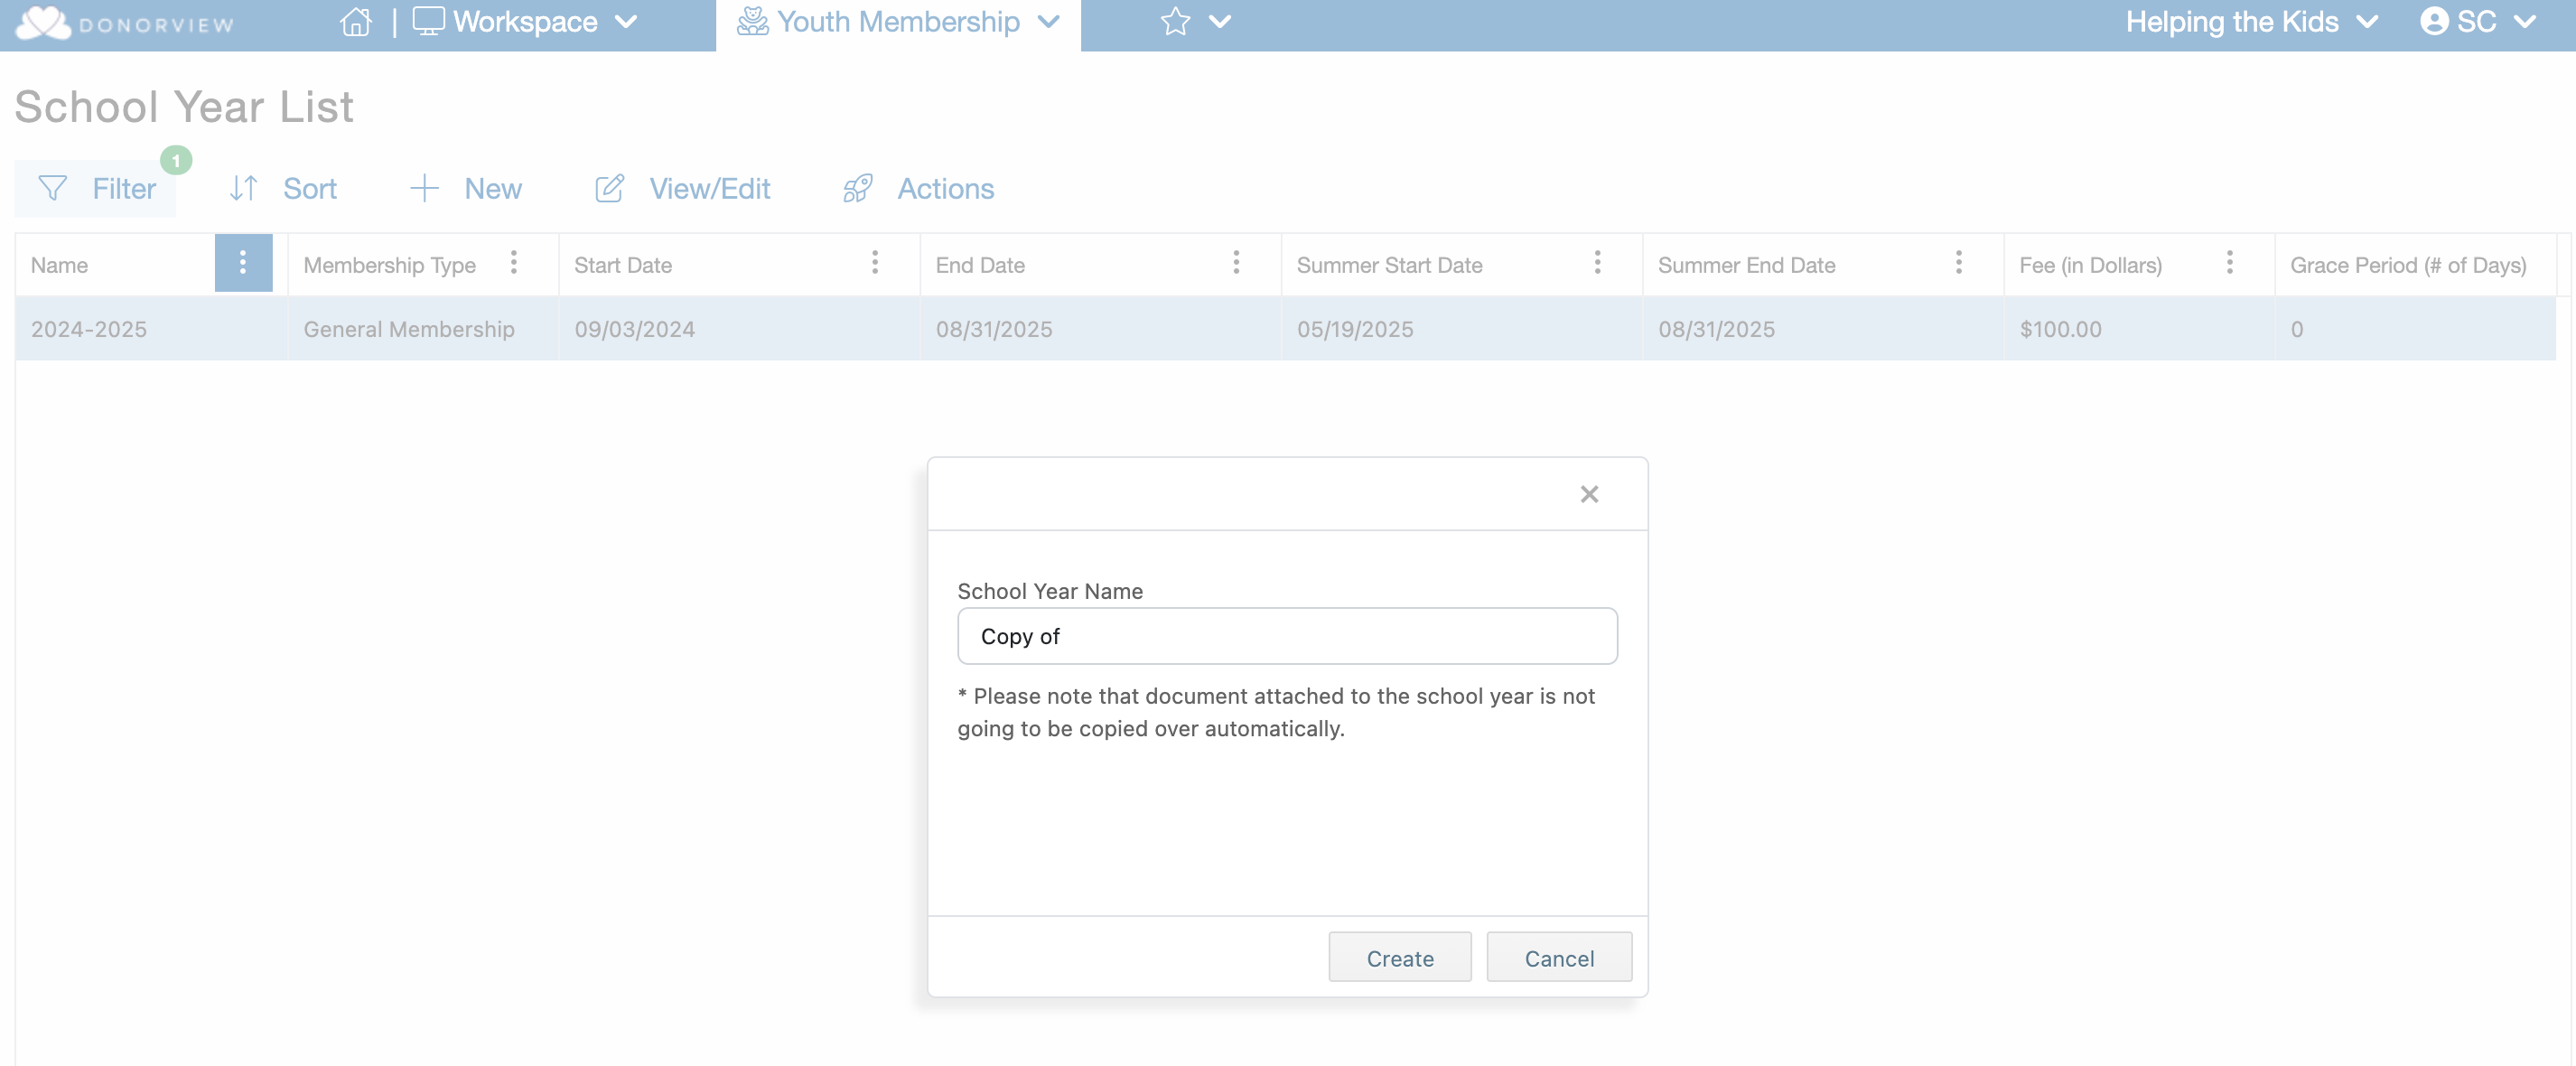Click the plus icon for New

[x=425, y=188]
